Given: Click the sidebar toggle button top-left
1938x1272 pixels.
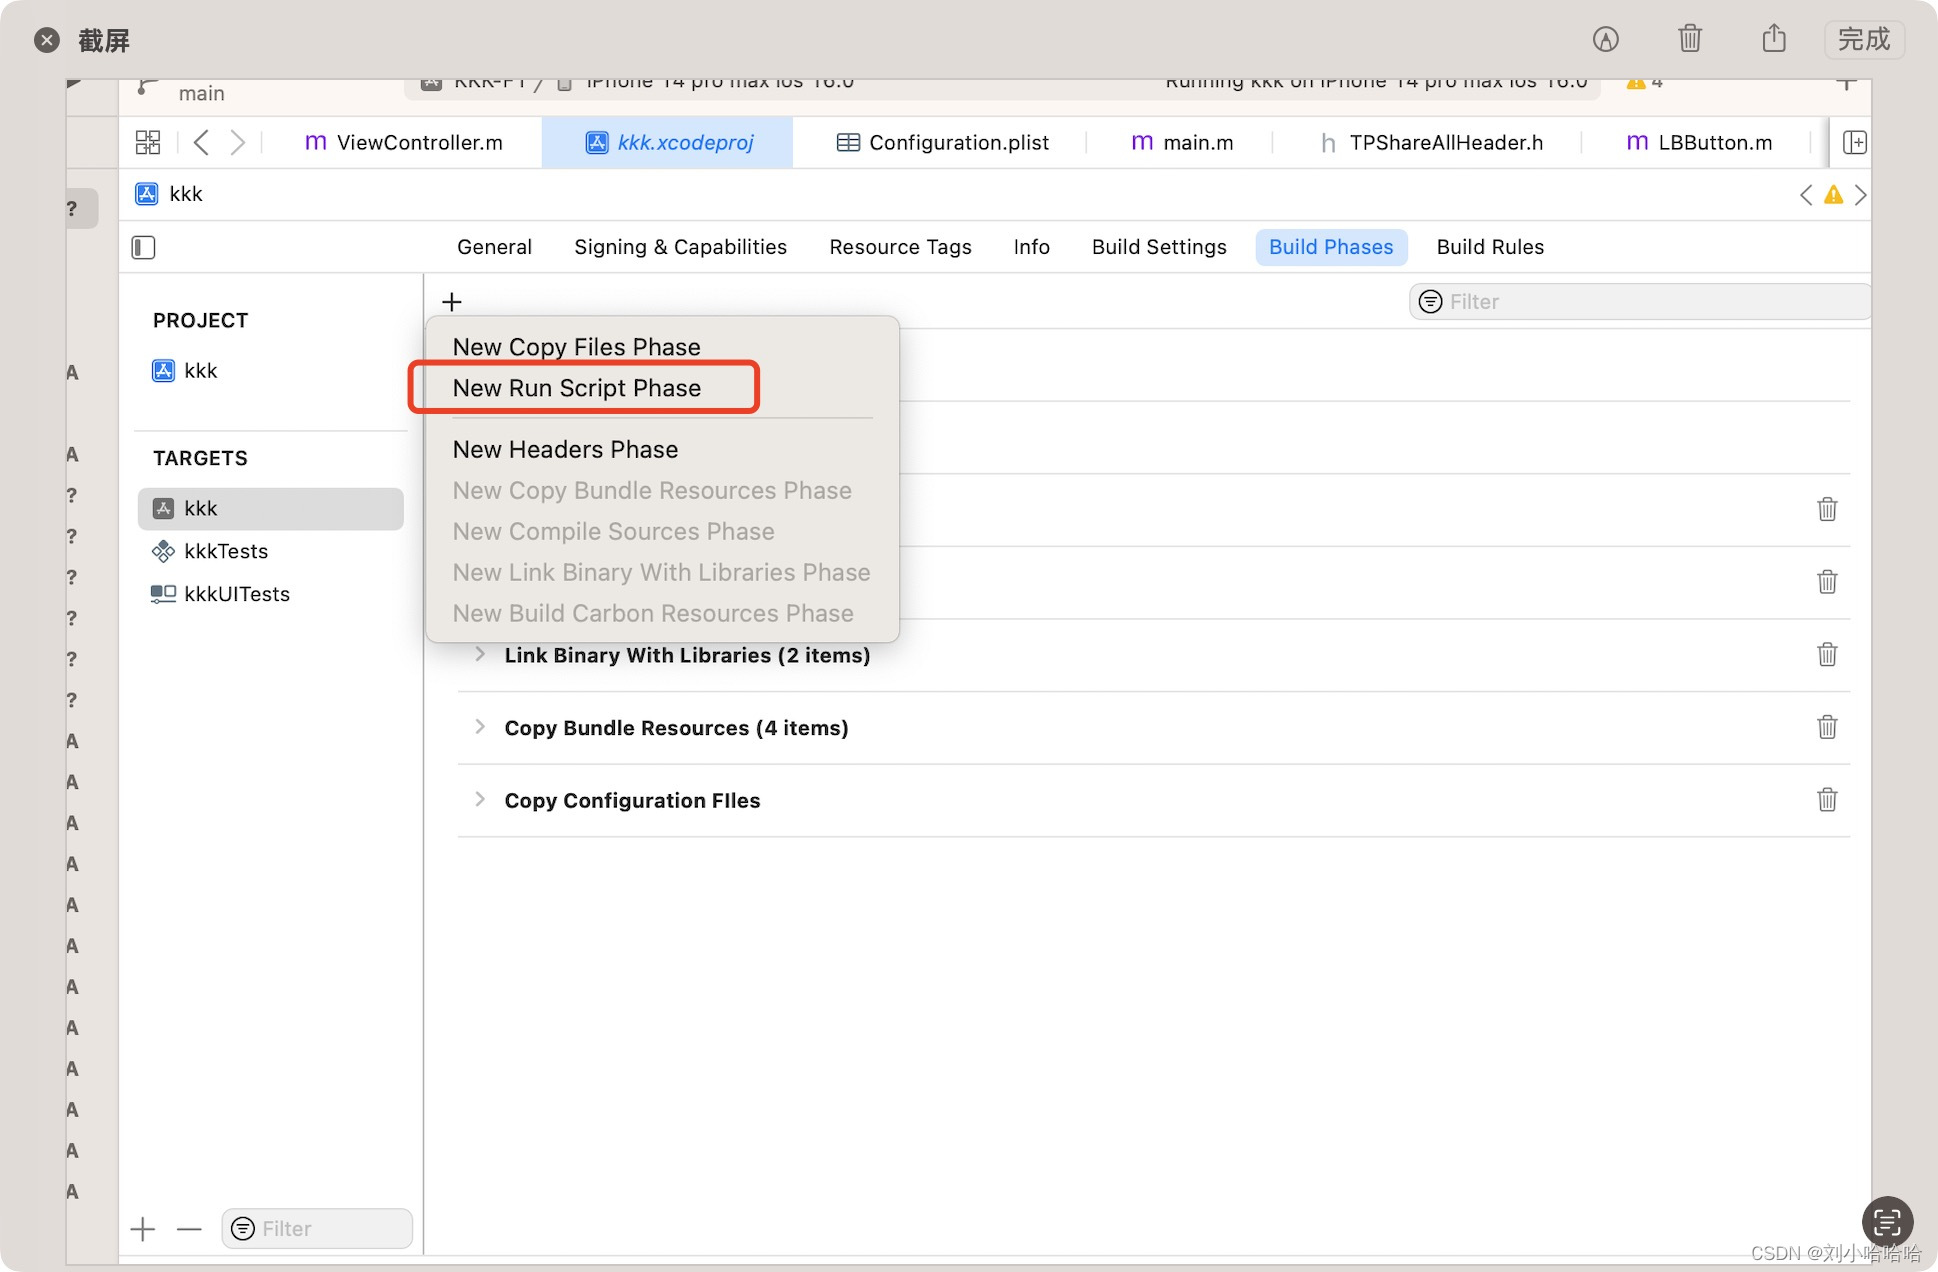Looking at the screenshot, I should (143, 246).
